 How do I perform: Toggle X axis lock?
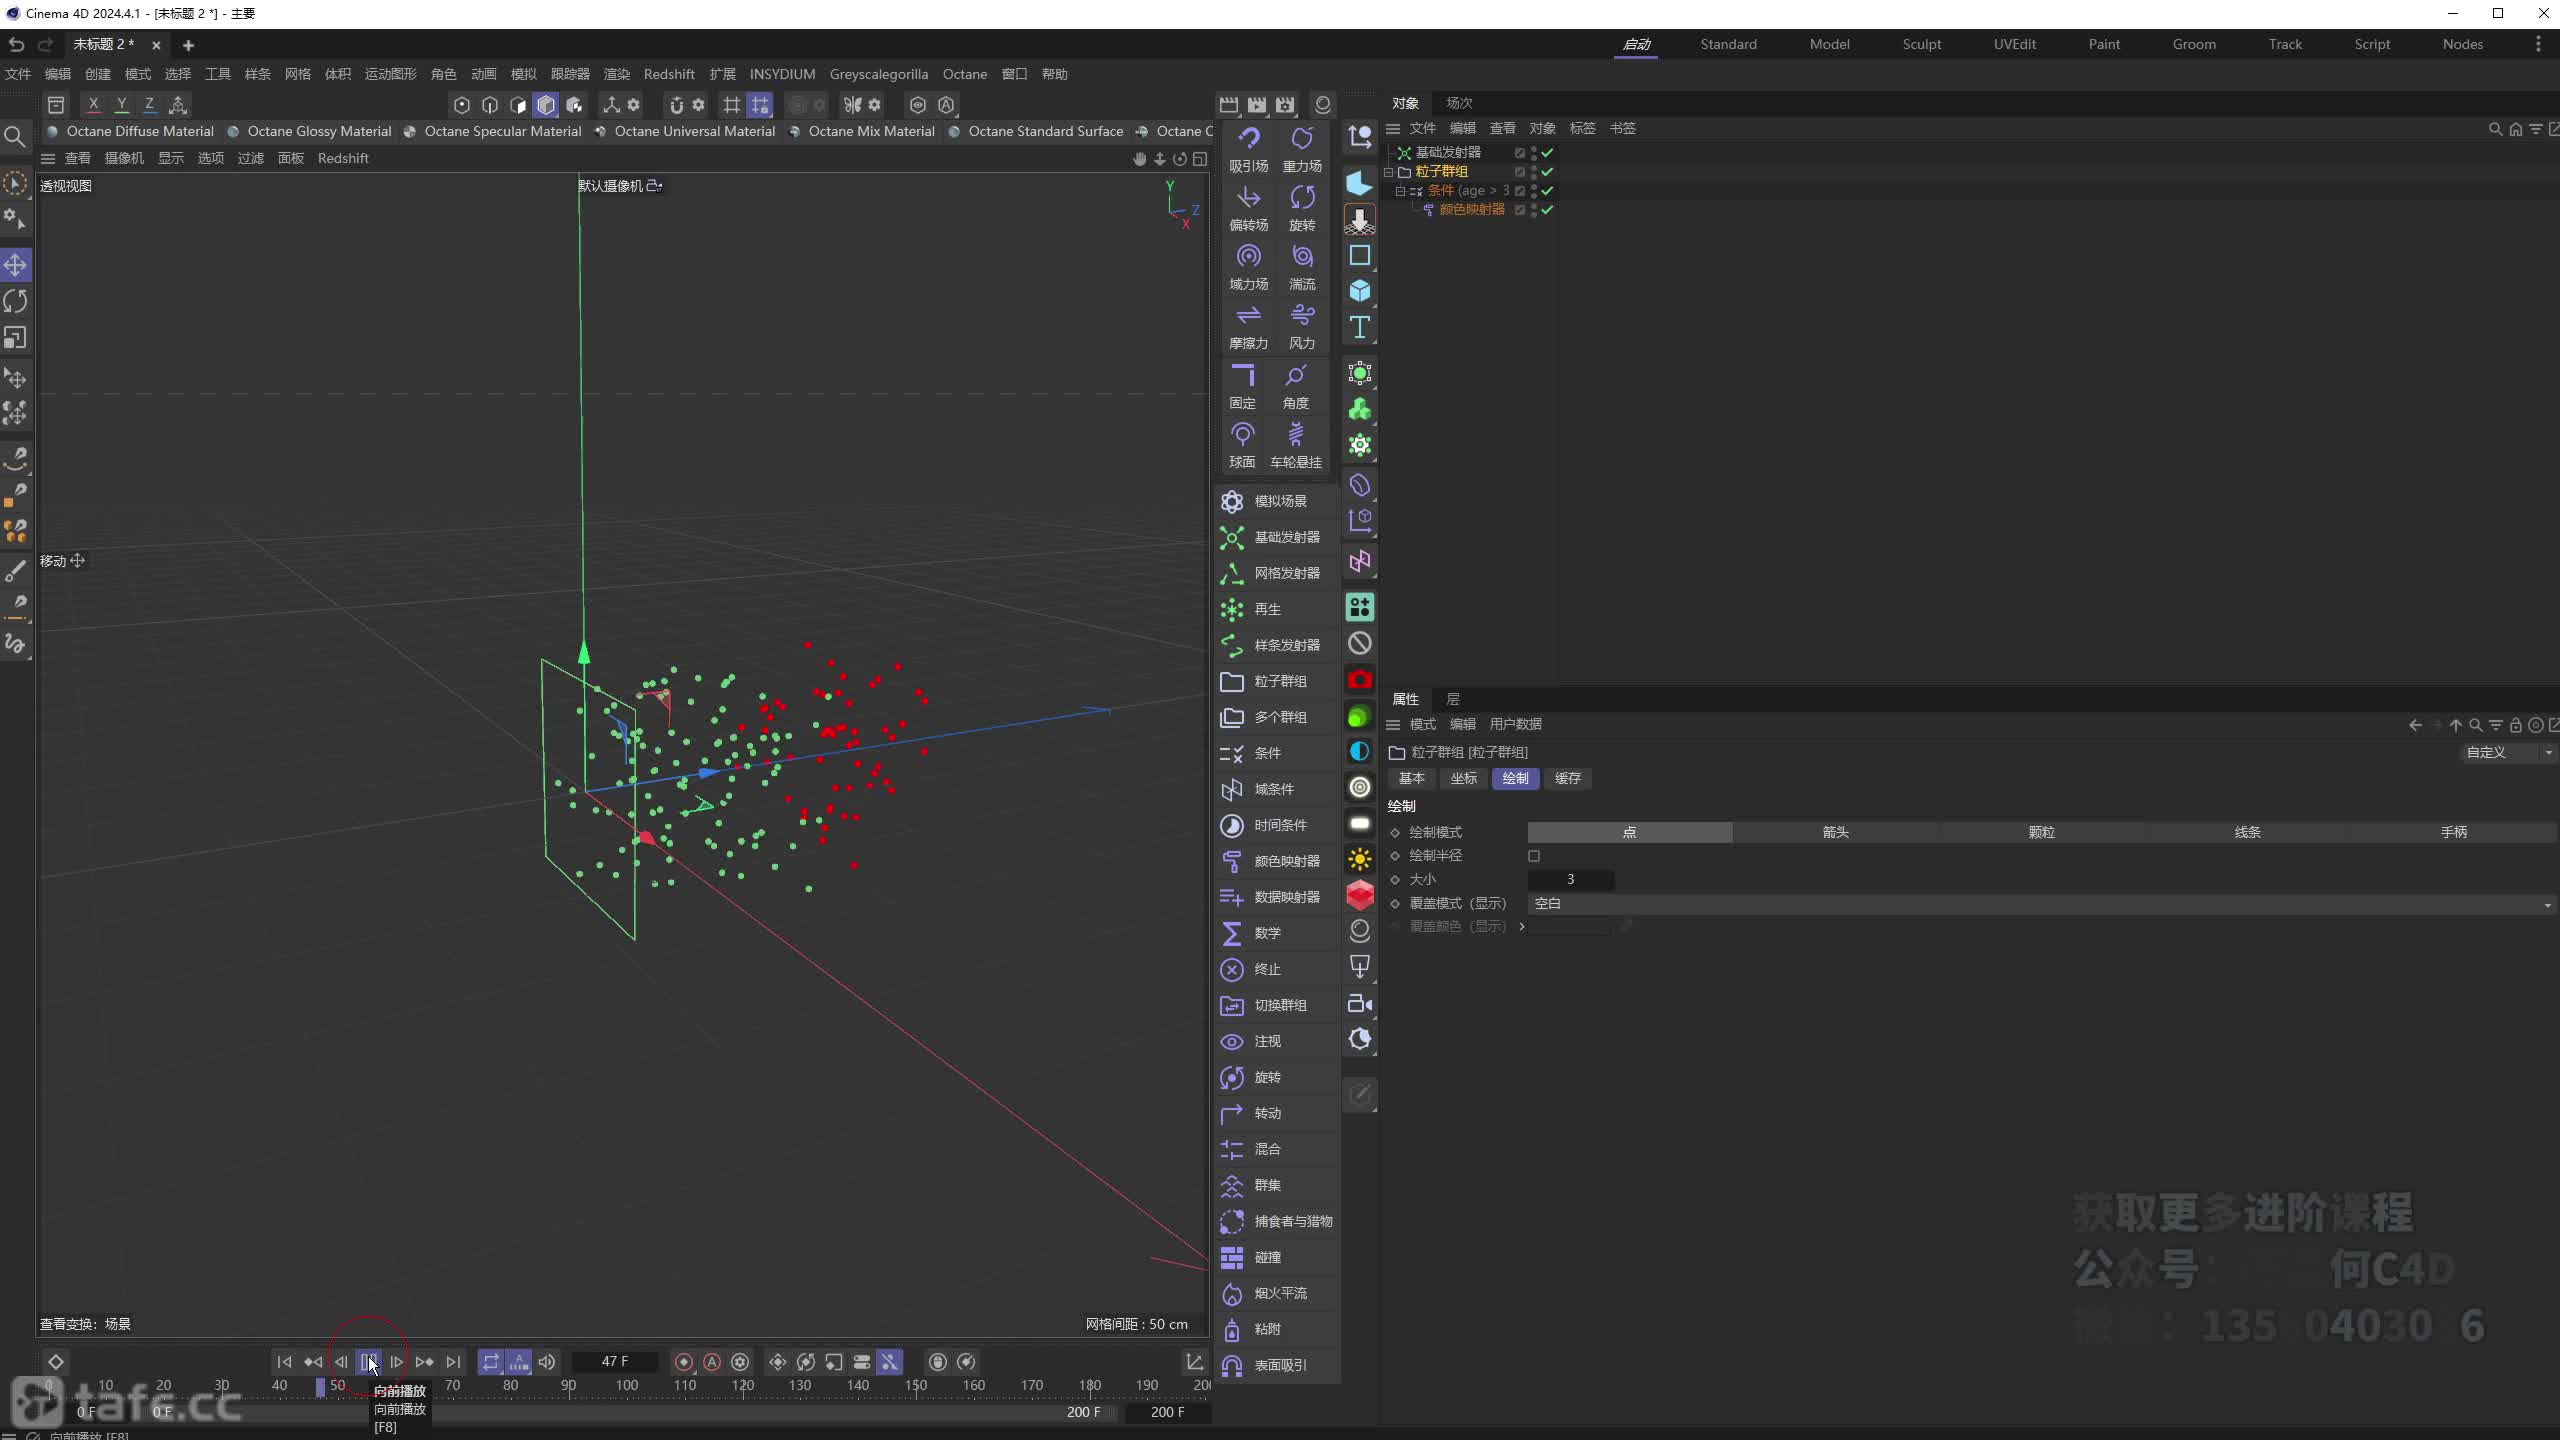[x=93, y=104]
